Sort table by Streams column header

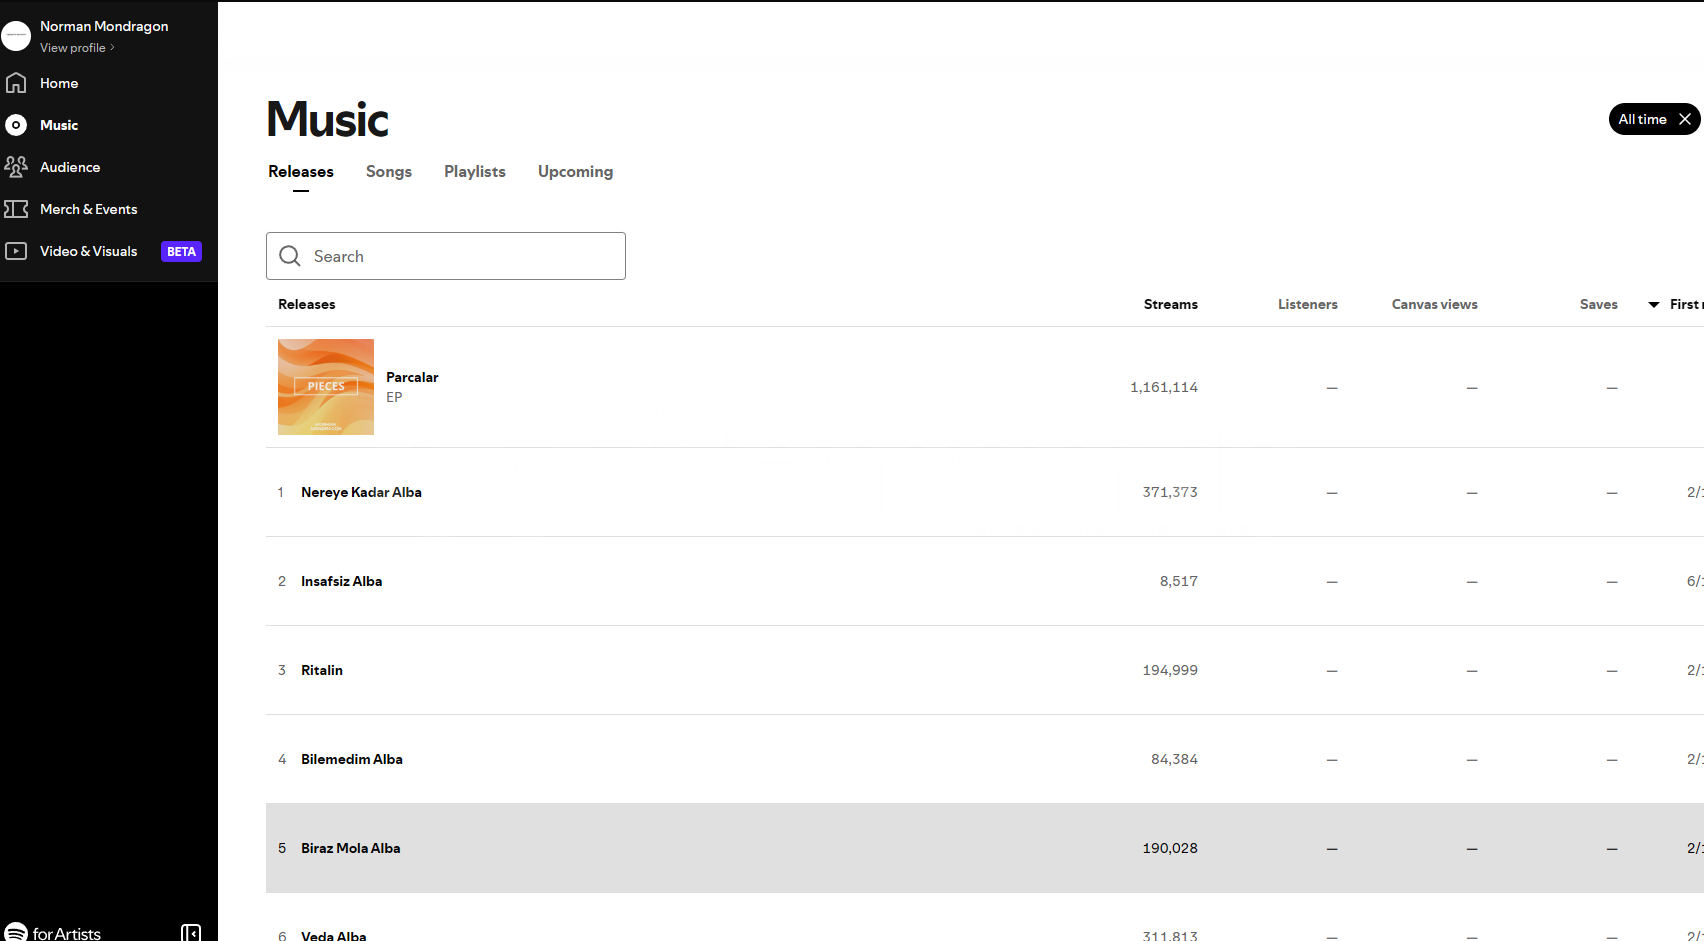click(1170, 305)
